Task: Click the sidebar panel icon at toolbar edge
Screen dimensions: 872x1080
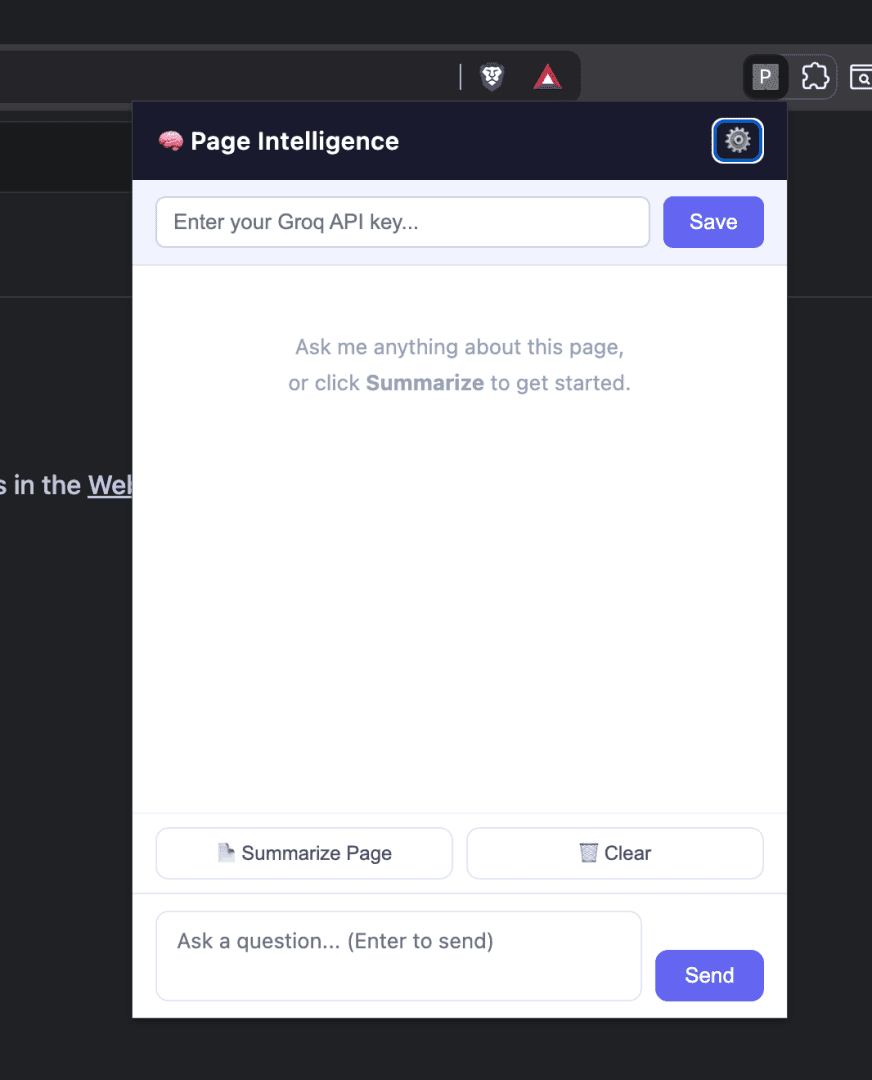Action: point(861,77)
